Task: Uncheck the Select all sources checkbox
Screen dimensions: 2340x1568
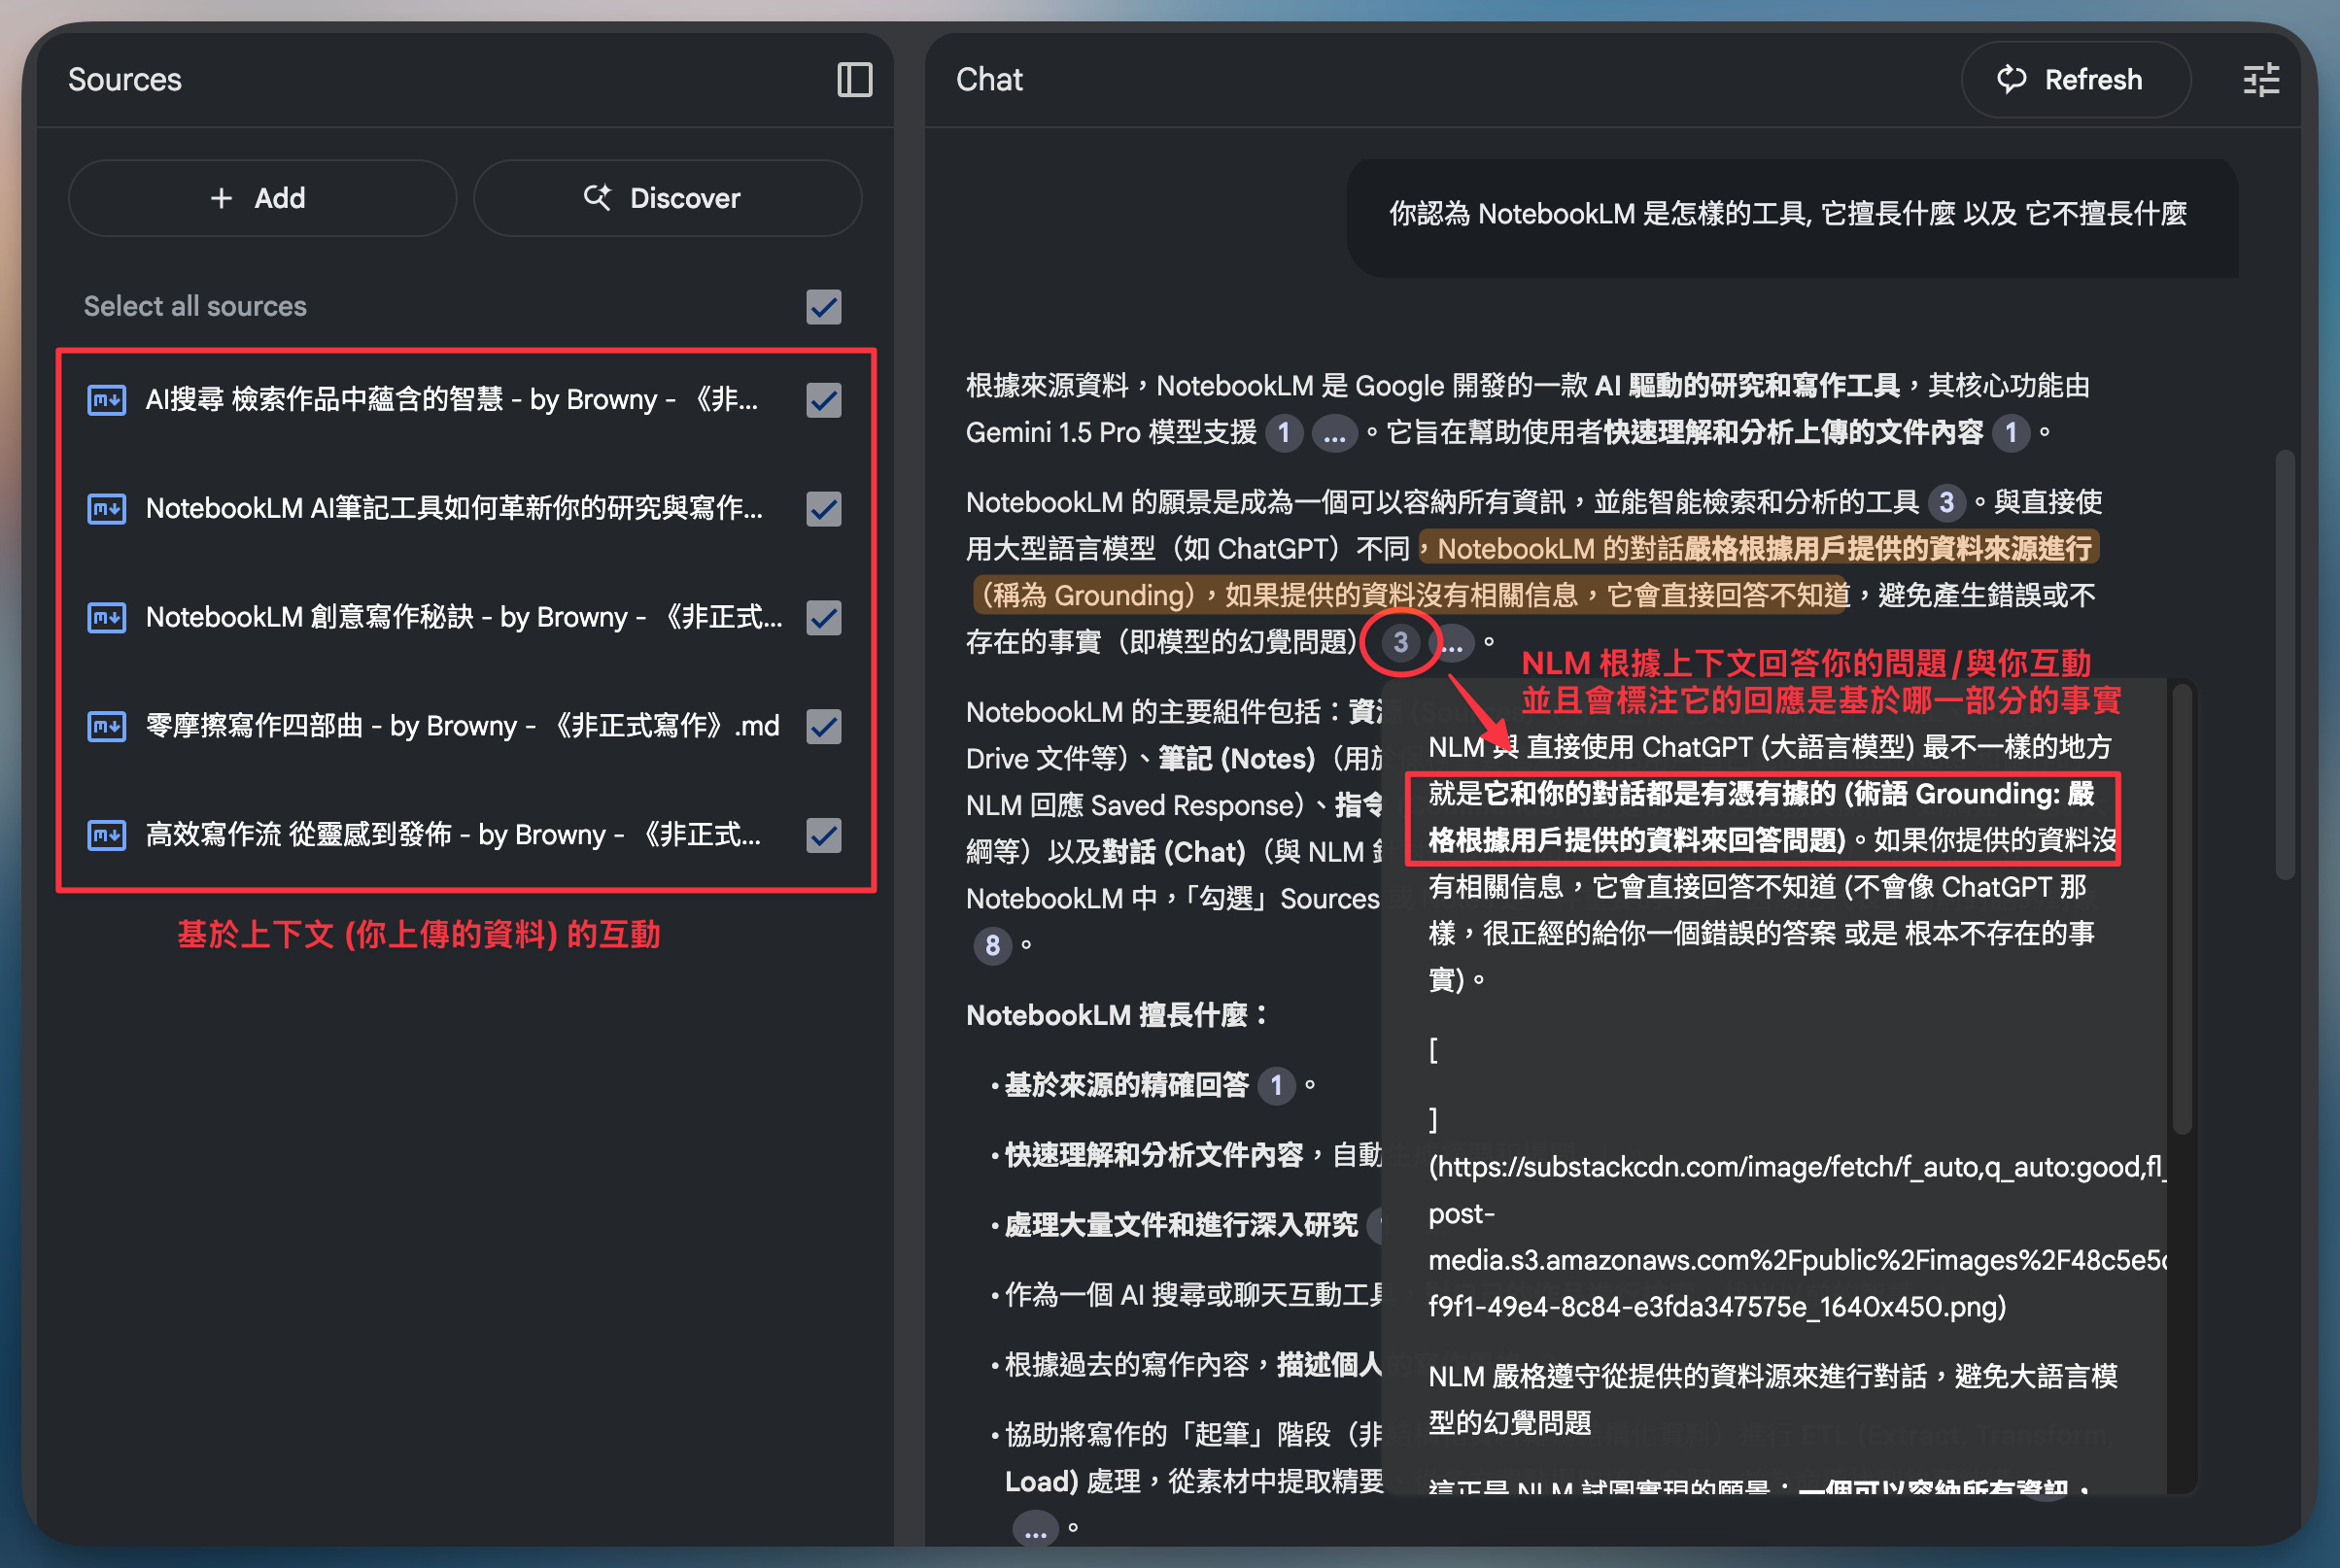Action: point(823,307)
